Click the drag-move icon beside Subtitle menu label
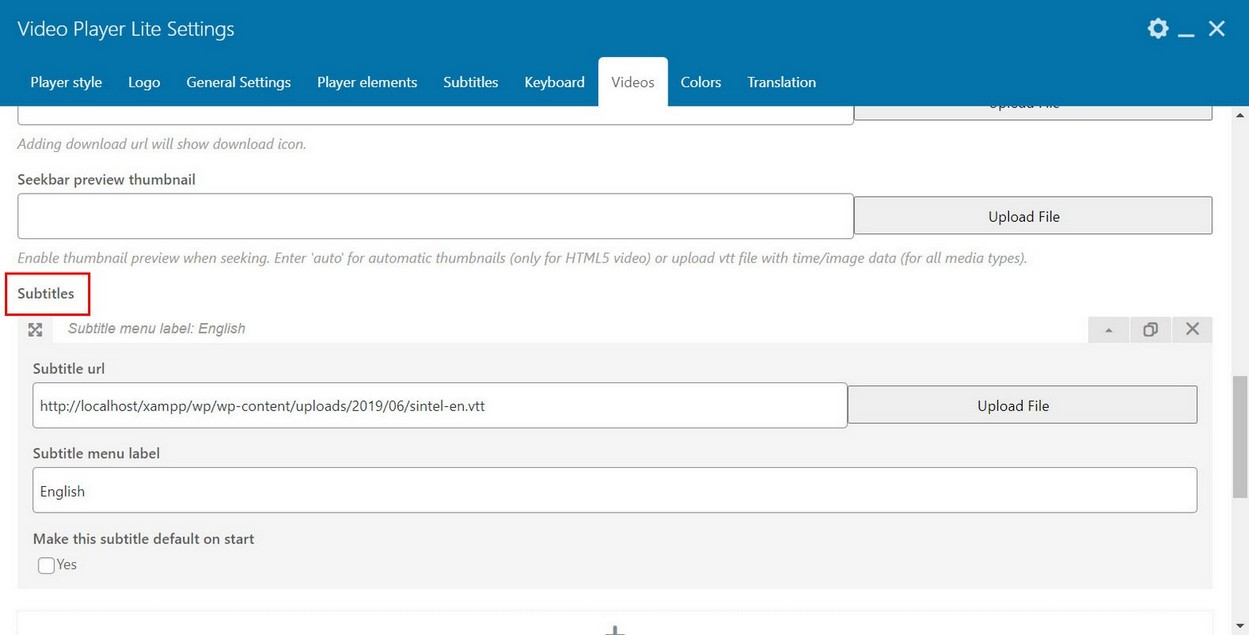Screen dimensions: 1249x635 pyautogui.click(x=35, y=329)
